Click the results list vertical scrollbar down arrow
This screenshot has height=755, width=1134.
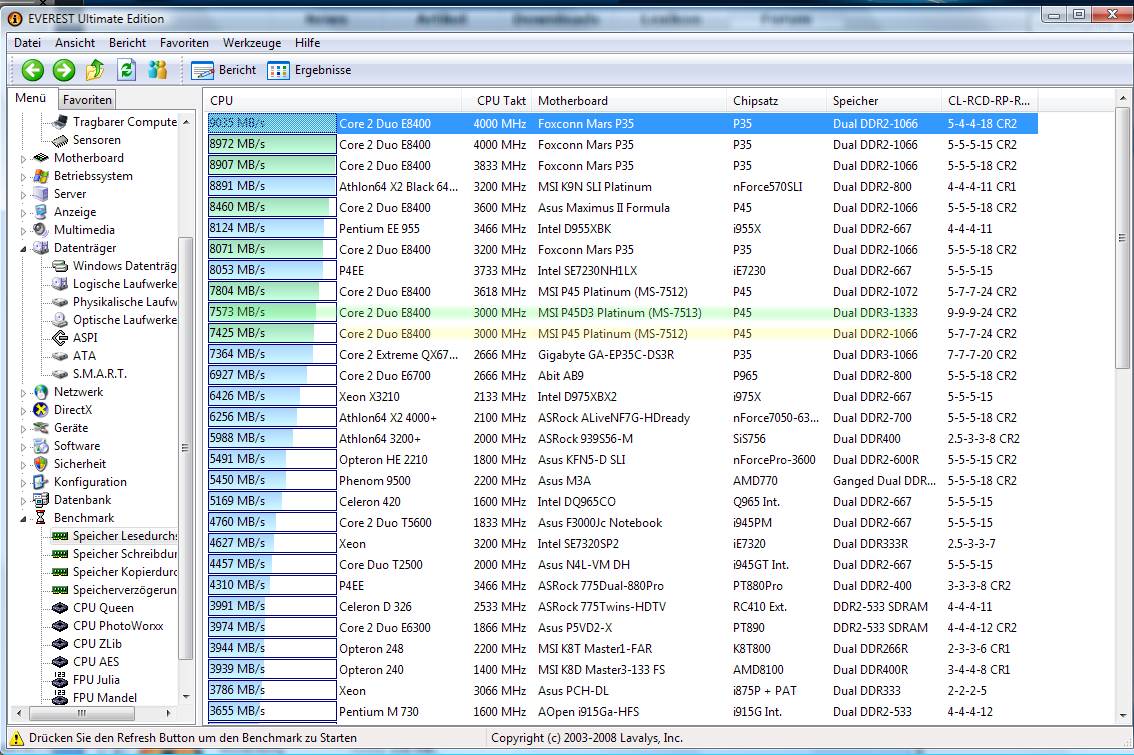tap(1122, 715)
